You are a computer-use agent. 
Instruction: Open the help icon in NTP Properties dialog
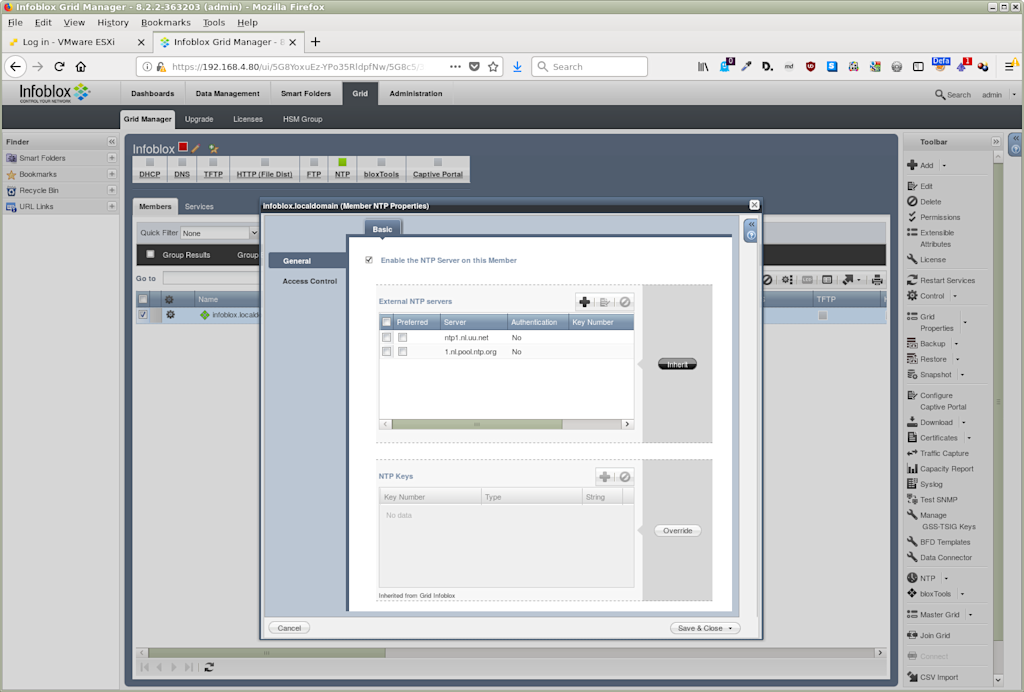(x=751, y=235)
